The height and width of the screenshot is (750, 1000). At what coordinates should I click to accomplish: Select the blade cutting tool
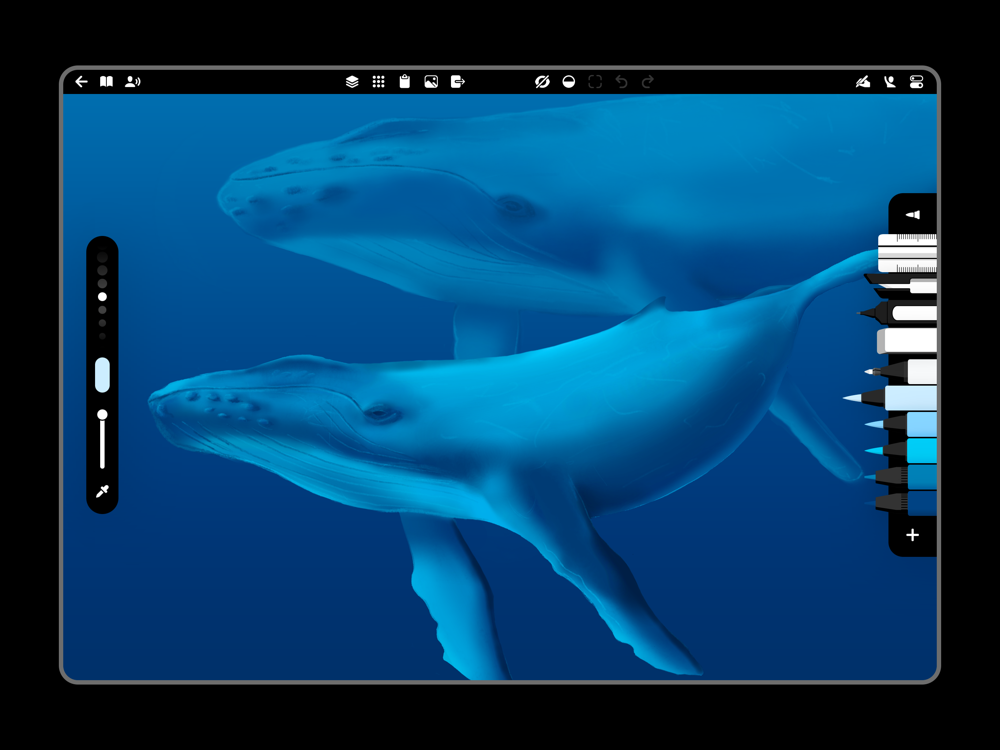[x=901, y=286]
